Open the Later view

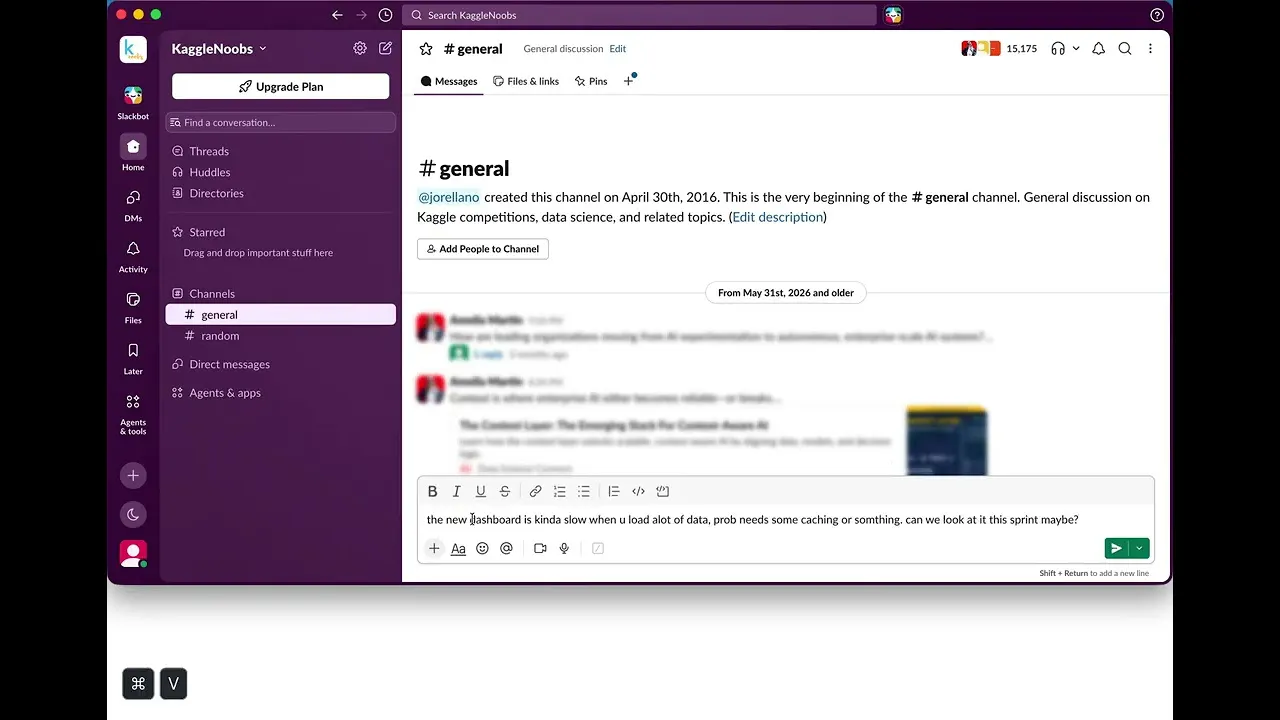click(133, 357)
